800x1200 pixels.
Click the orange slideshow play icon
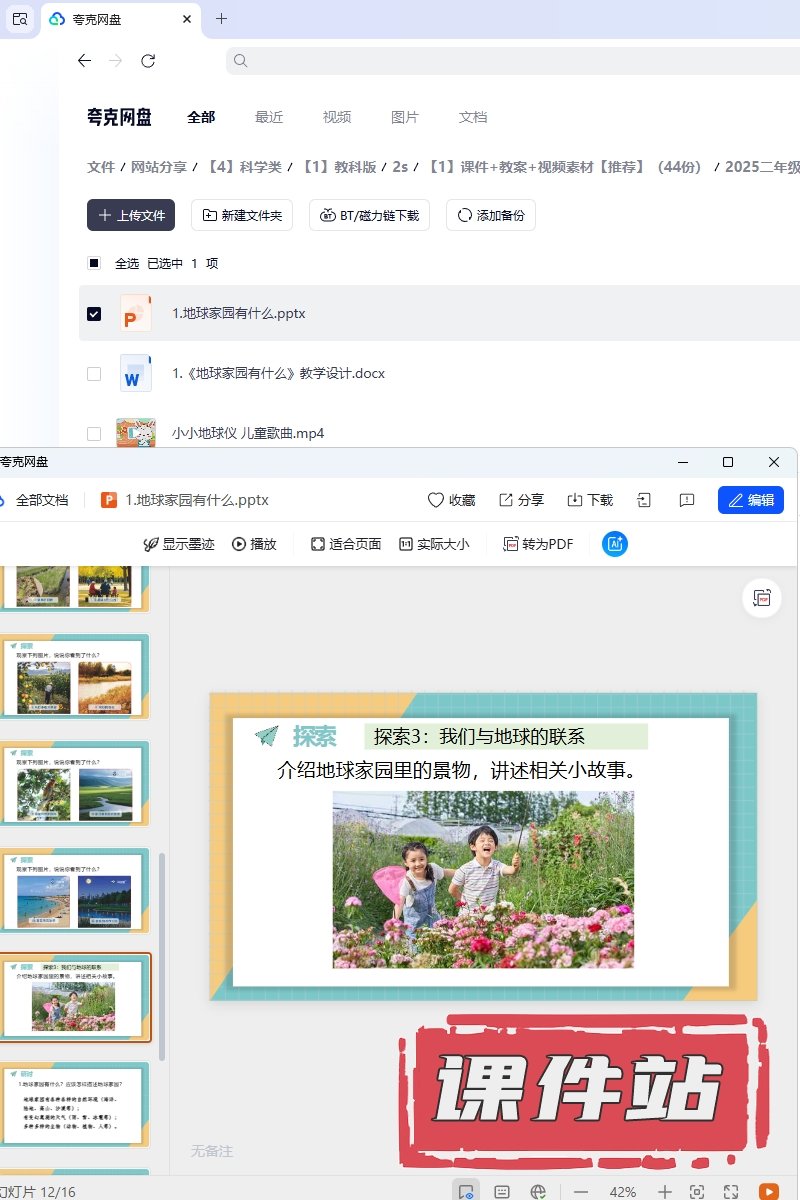pyautogui.click(x=768, y=1191)
